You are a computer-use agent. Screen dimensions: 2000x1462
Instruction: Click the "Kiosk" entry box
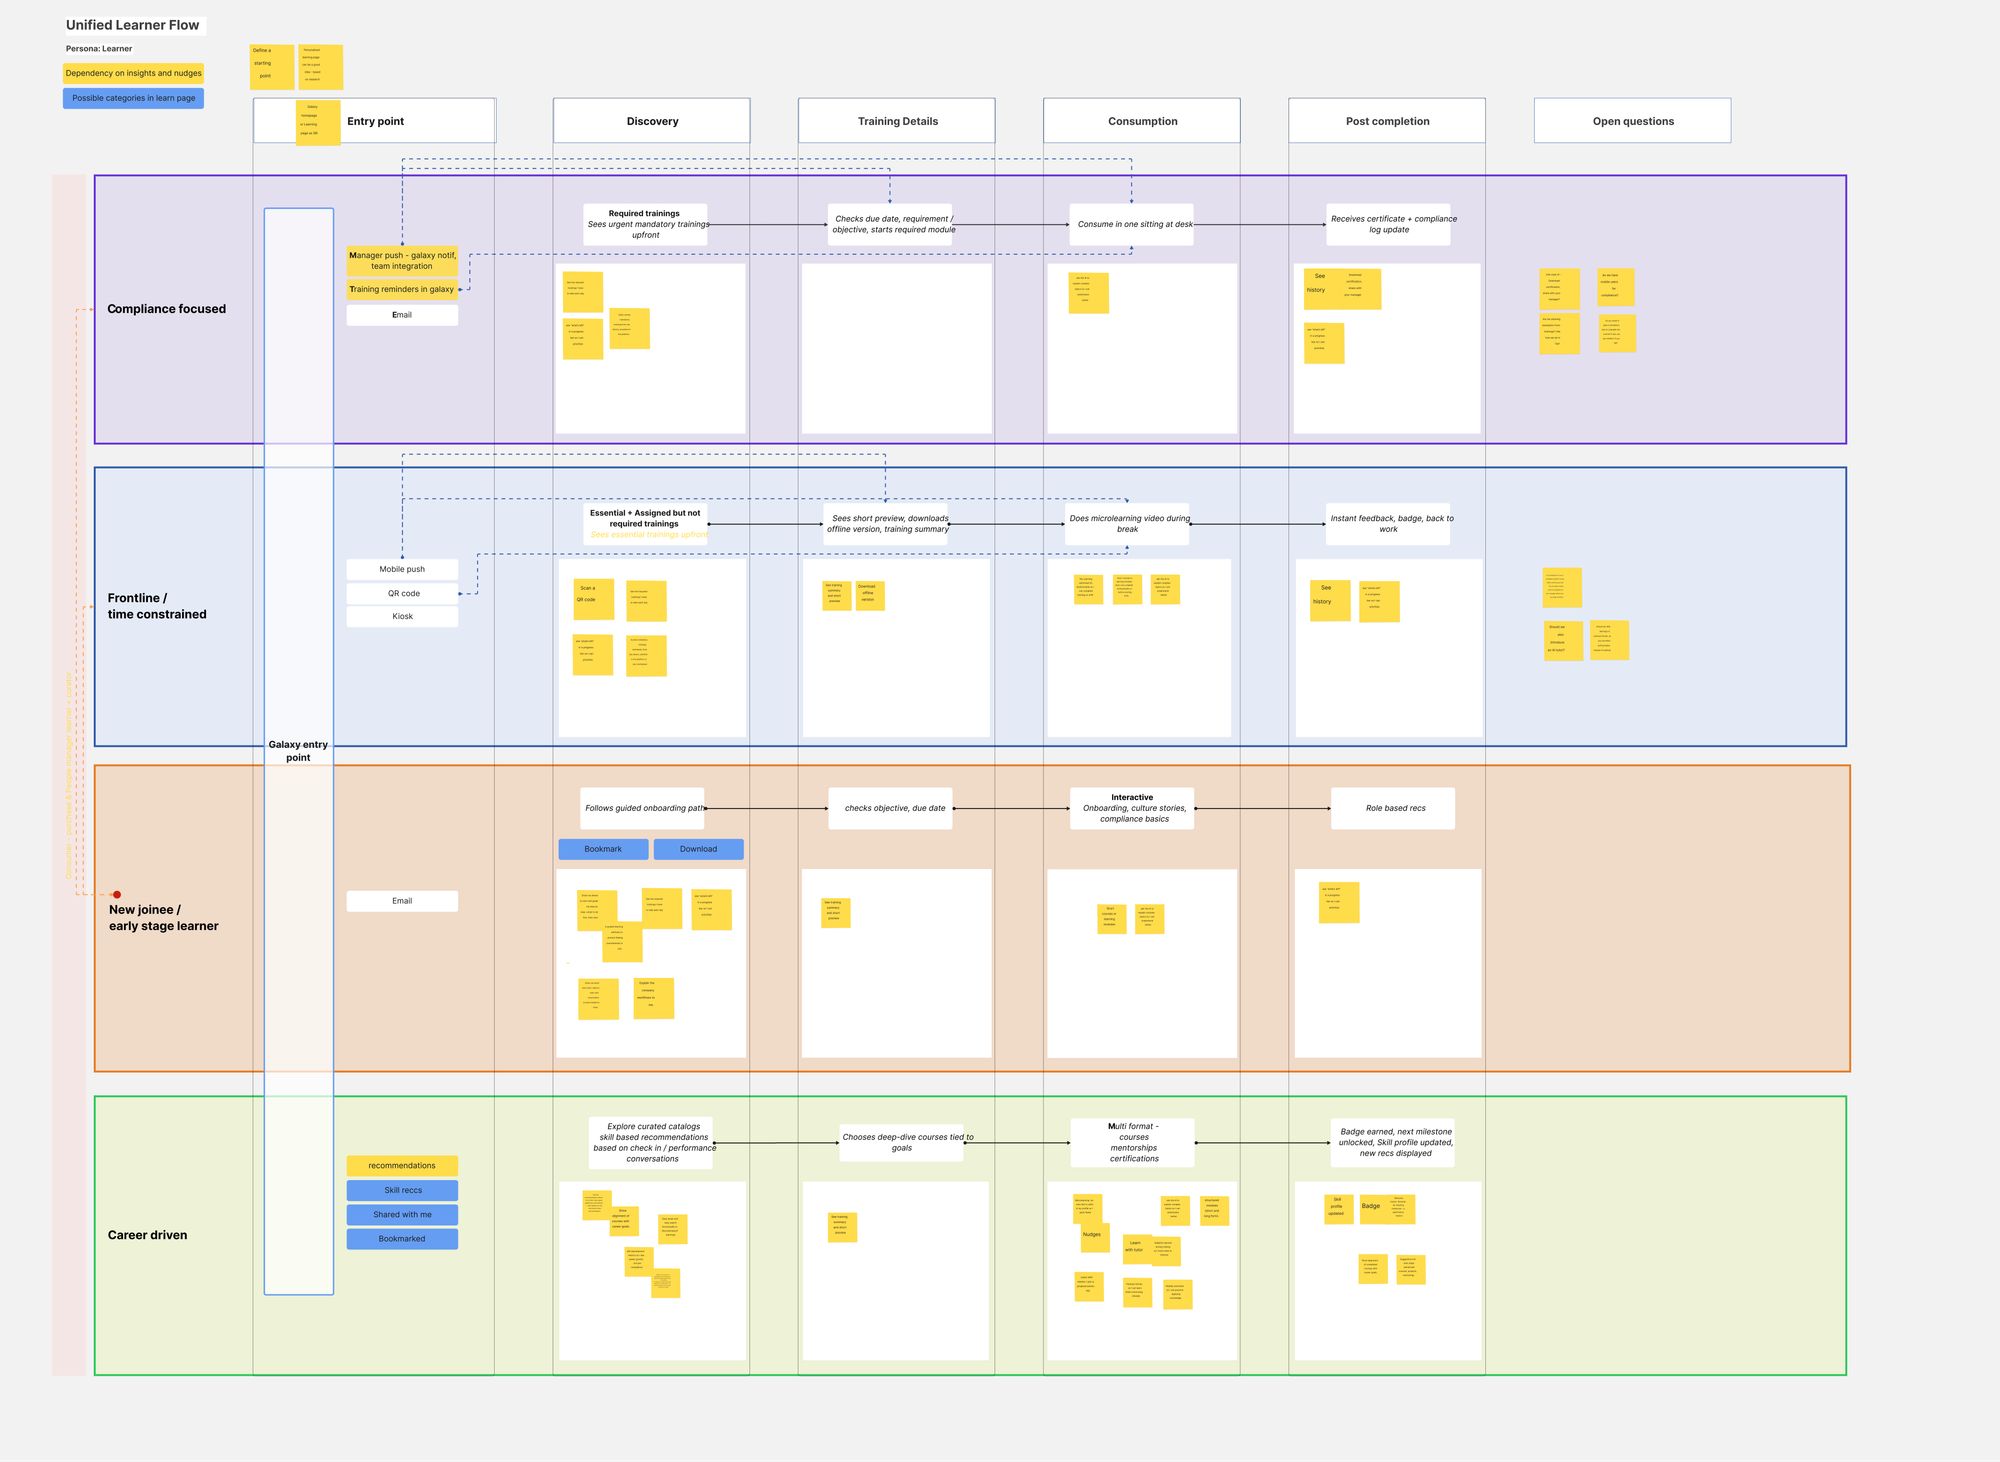click(402, 616)
